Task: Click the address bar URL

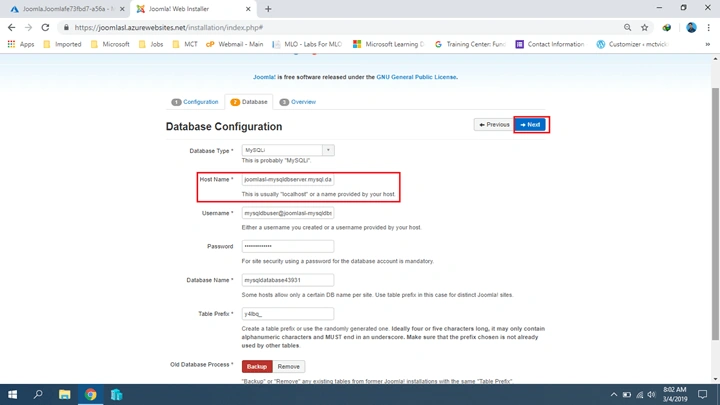Action: point(169,28)
